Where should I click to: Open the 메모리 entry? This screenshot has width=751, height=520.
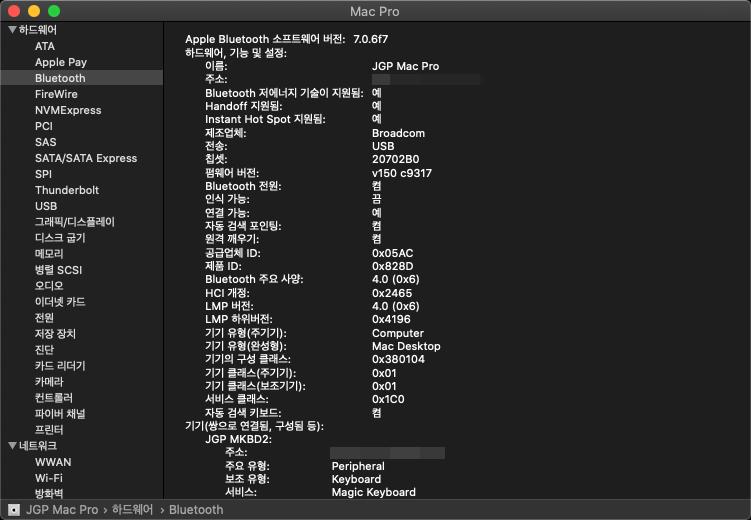[x=49, y=254]
